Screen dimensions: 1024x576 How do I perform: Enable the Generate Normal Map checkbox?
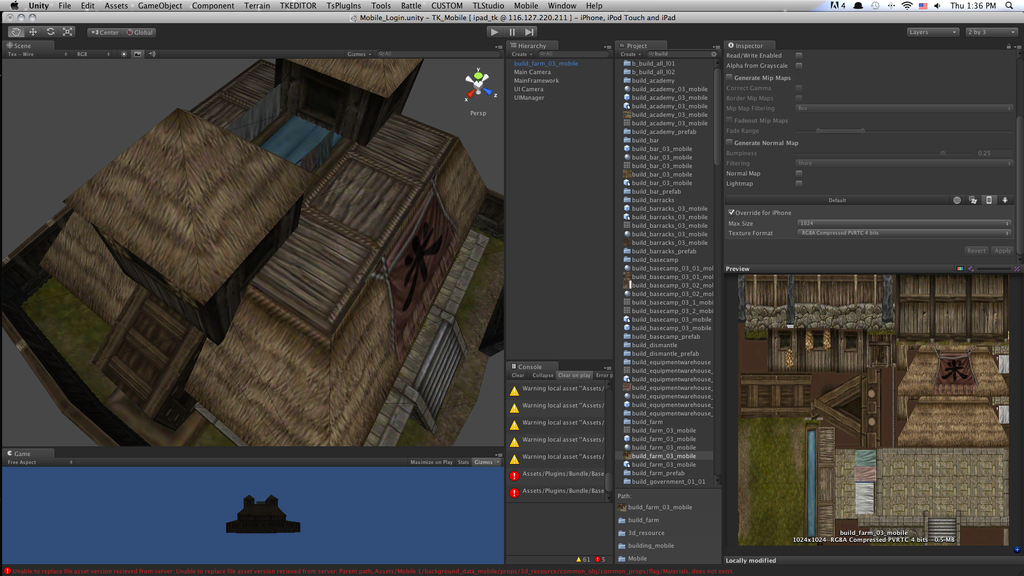(729, 142)
